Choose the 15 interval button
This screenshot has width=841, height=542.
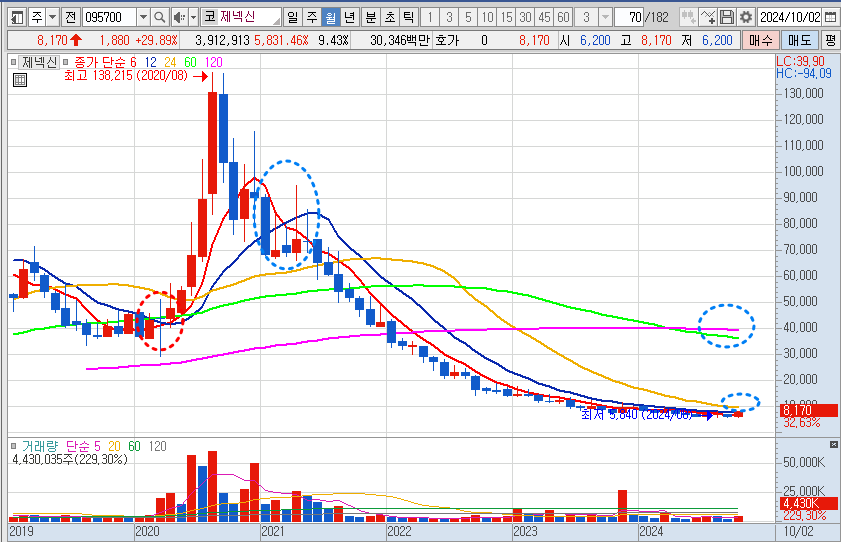(x=506, y=17)
